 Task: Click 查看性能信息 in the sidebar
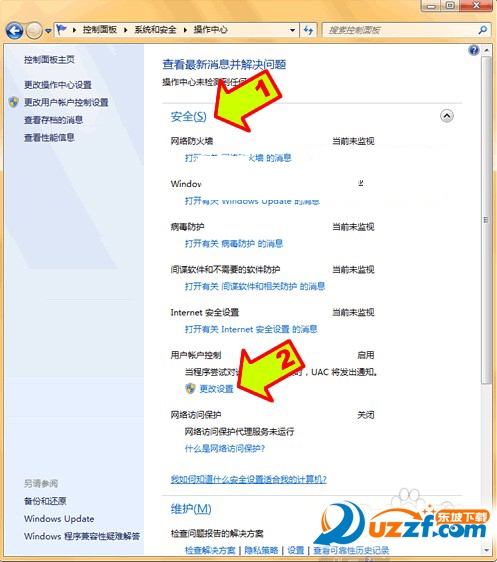coord(49,137)
